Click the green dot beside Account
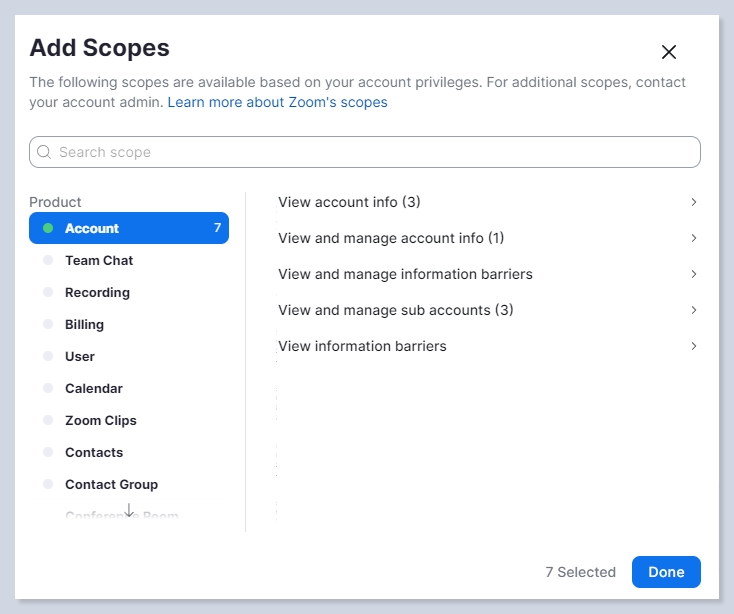Image resolution: width=734 pixels, height=614 pixels. pyautogui.click(x=48, y=228)
